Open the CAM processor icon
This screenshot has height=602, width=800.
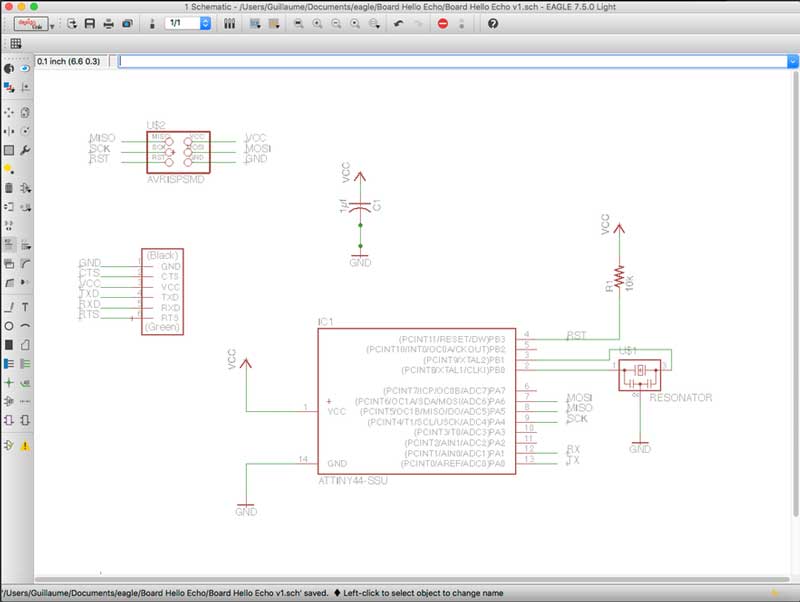(x=127, y=23)
